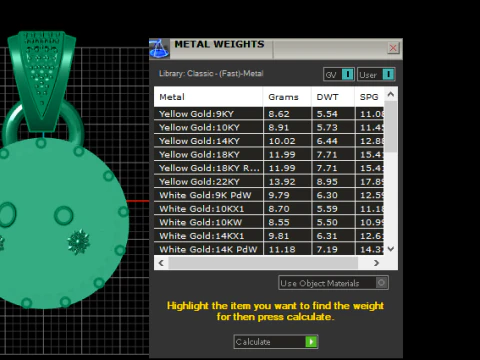Image resolution: width=480 pixels, height=360 pixels.
Task: Select the Yellow Gold:10KY row
Action: tap(269, 127)
